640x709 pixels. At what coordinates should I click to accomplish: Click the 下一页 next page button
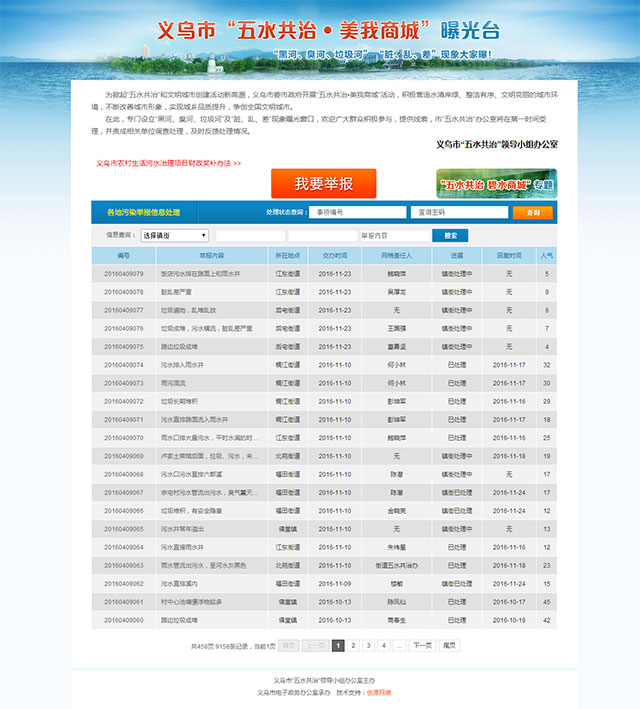(x=422, y=646)
